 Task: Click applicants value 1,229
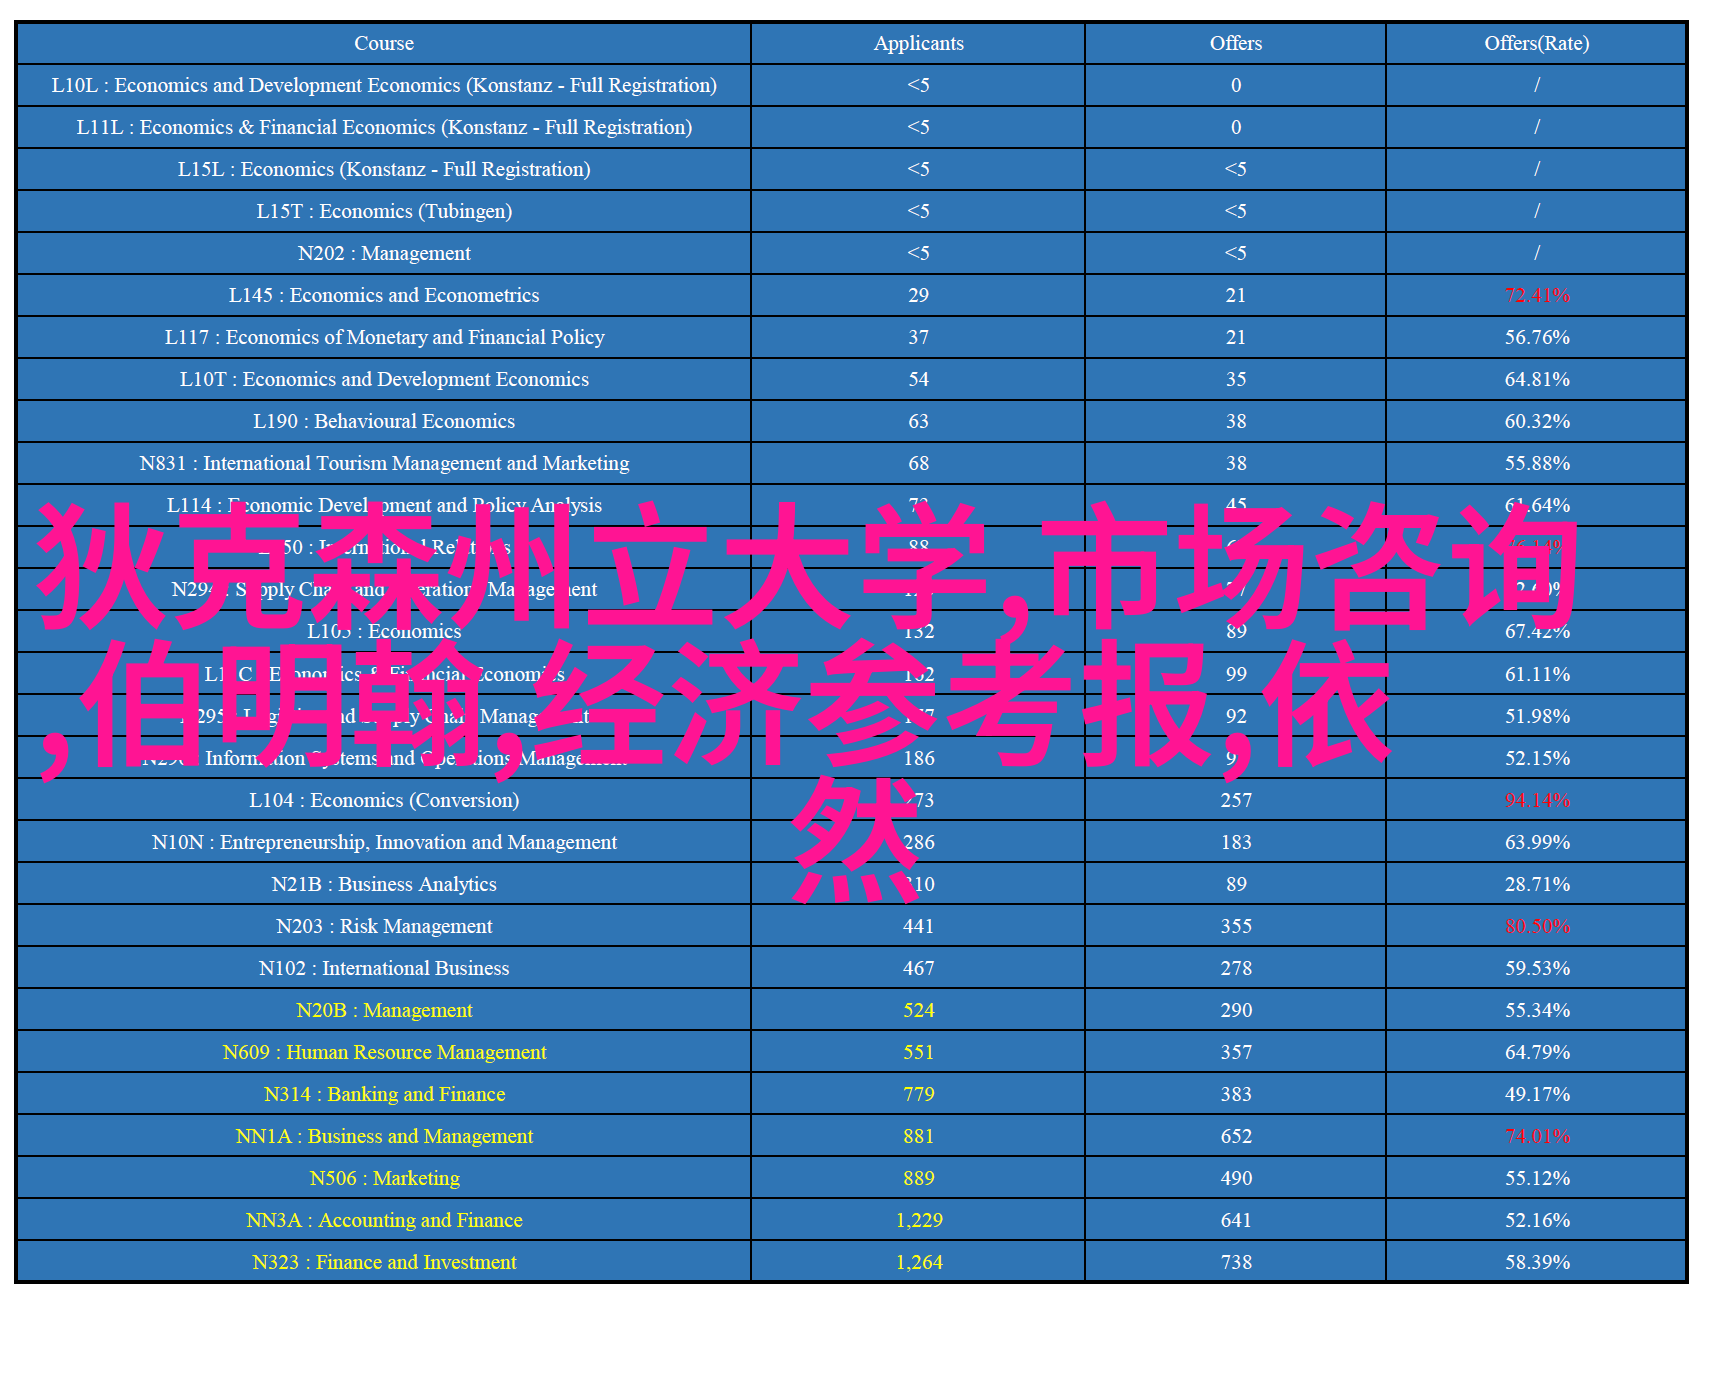pyautogui.click(x=918, y=1220)
